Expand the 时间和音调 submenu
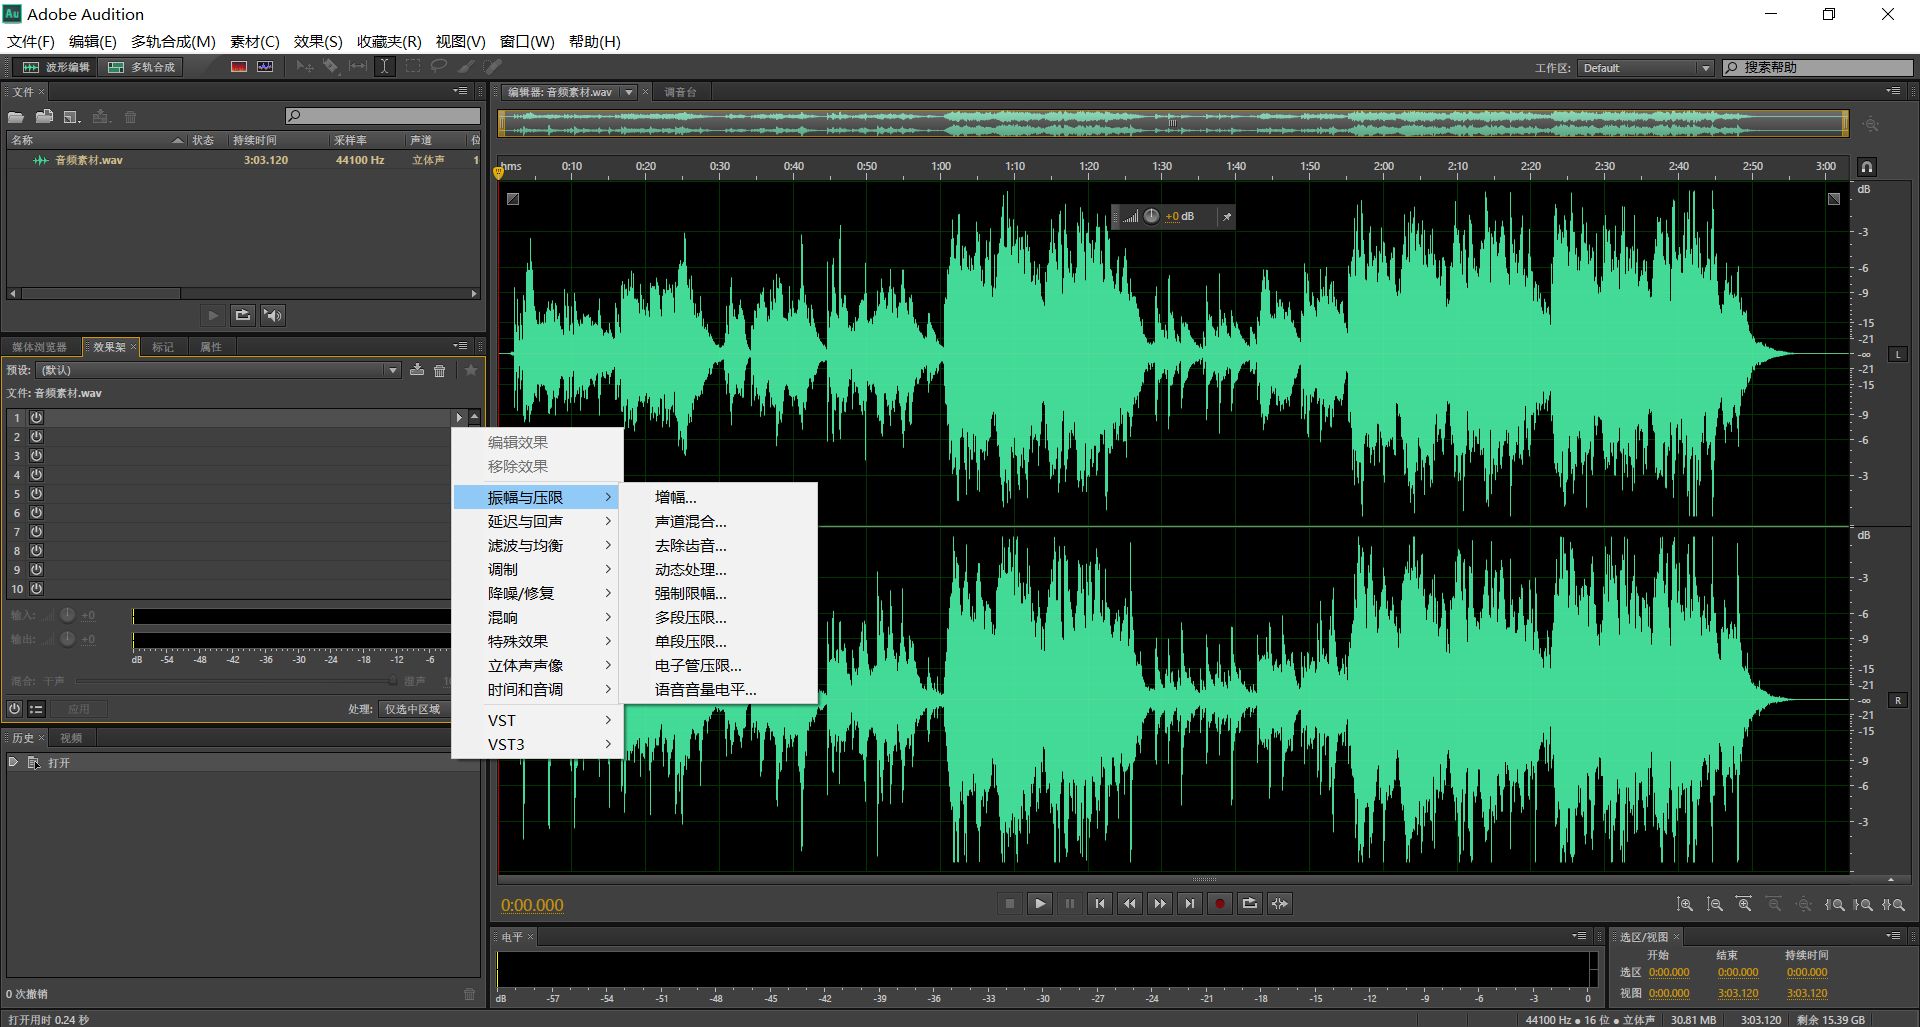Screen dimensions: 1920x1027 537,689
